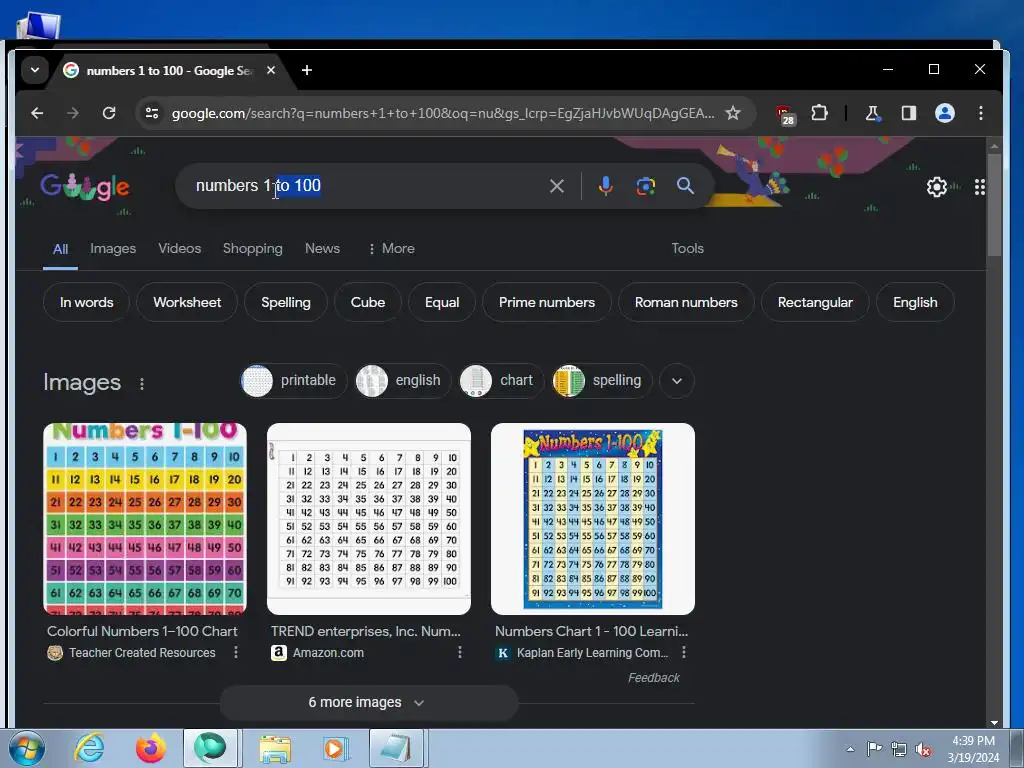The image size is (1024, 768).
Task: Open the Google apps grid
Action: (980, 187)
